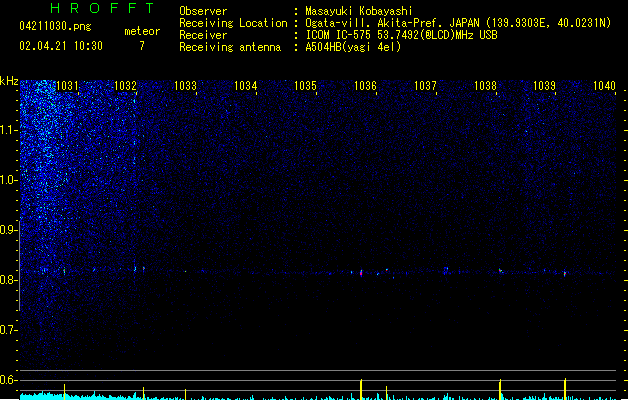Click the Receiver label
The height and width of the screenshot is (400, 629).
tap(203, 35)
